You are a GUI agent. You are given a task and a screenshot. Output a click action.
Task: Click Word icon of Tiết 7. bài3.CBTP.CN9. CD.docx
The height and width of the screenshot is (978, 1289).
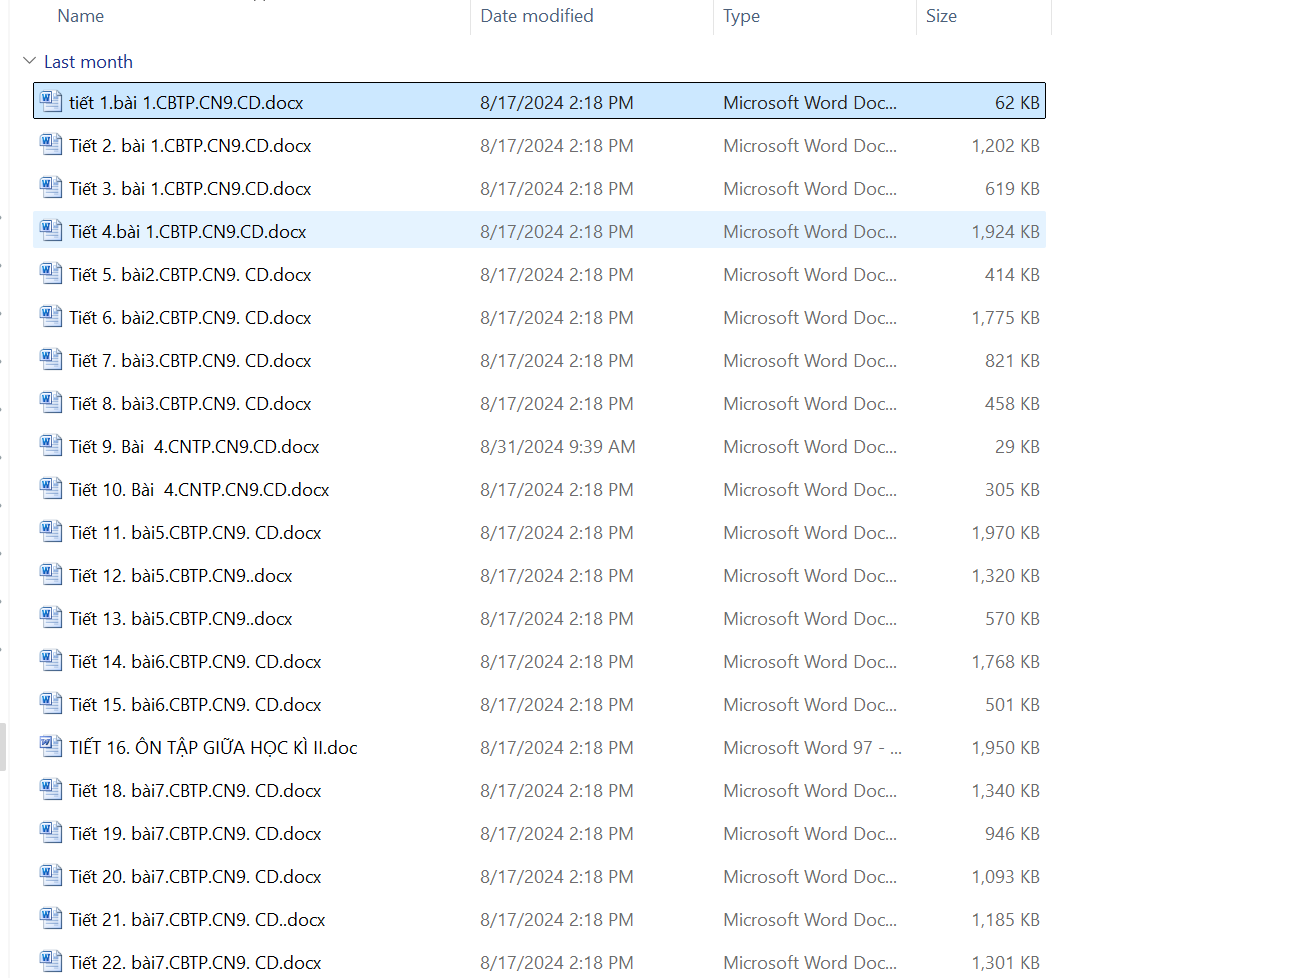tap(51, 359)
